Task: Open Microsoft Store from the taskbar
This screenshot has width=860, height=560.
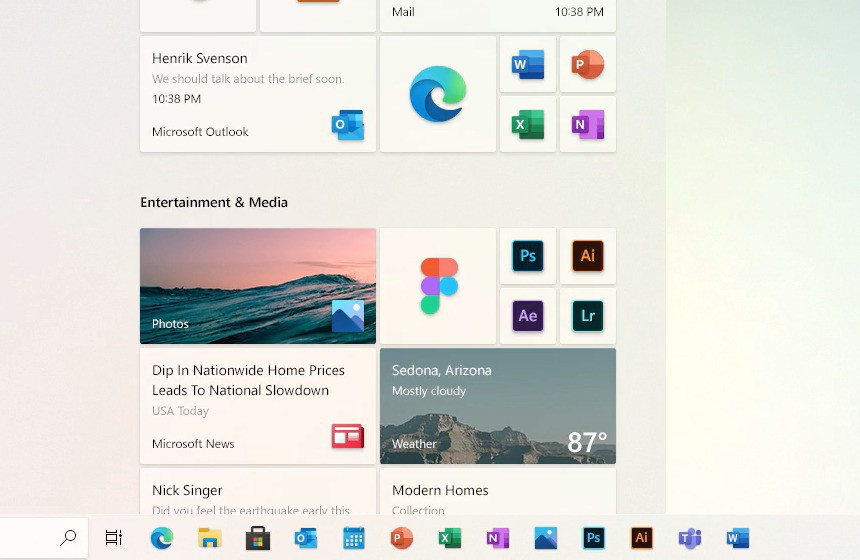Action: [258, 538]
